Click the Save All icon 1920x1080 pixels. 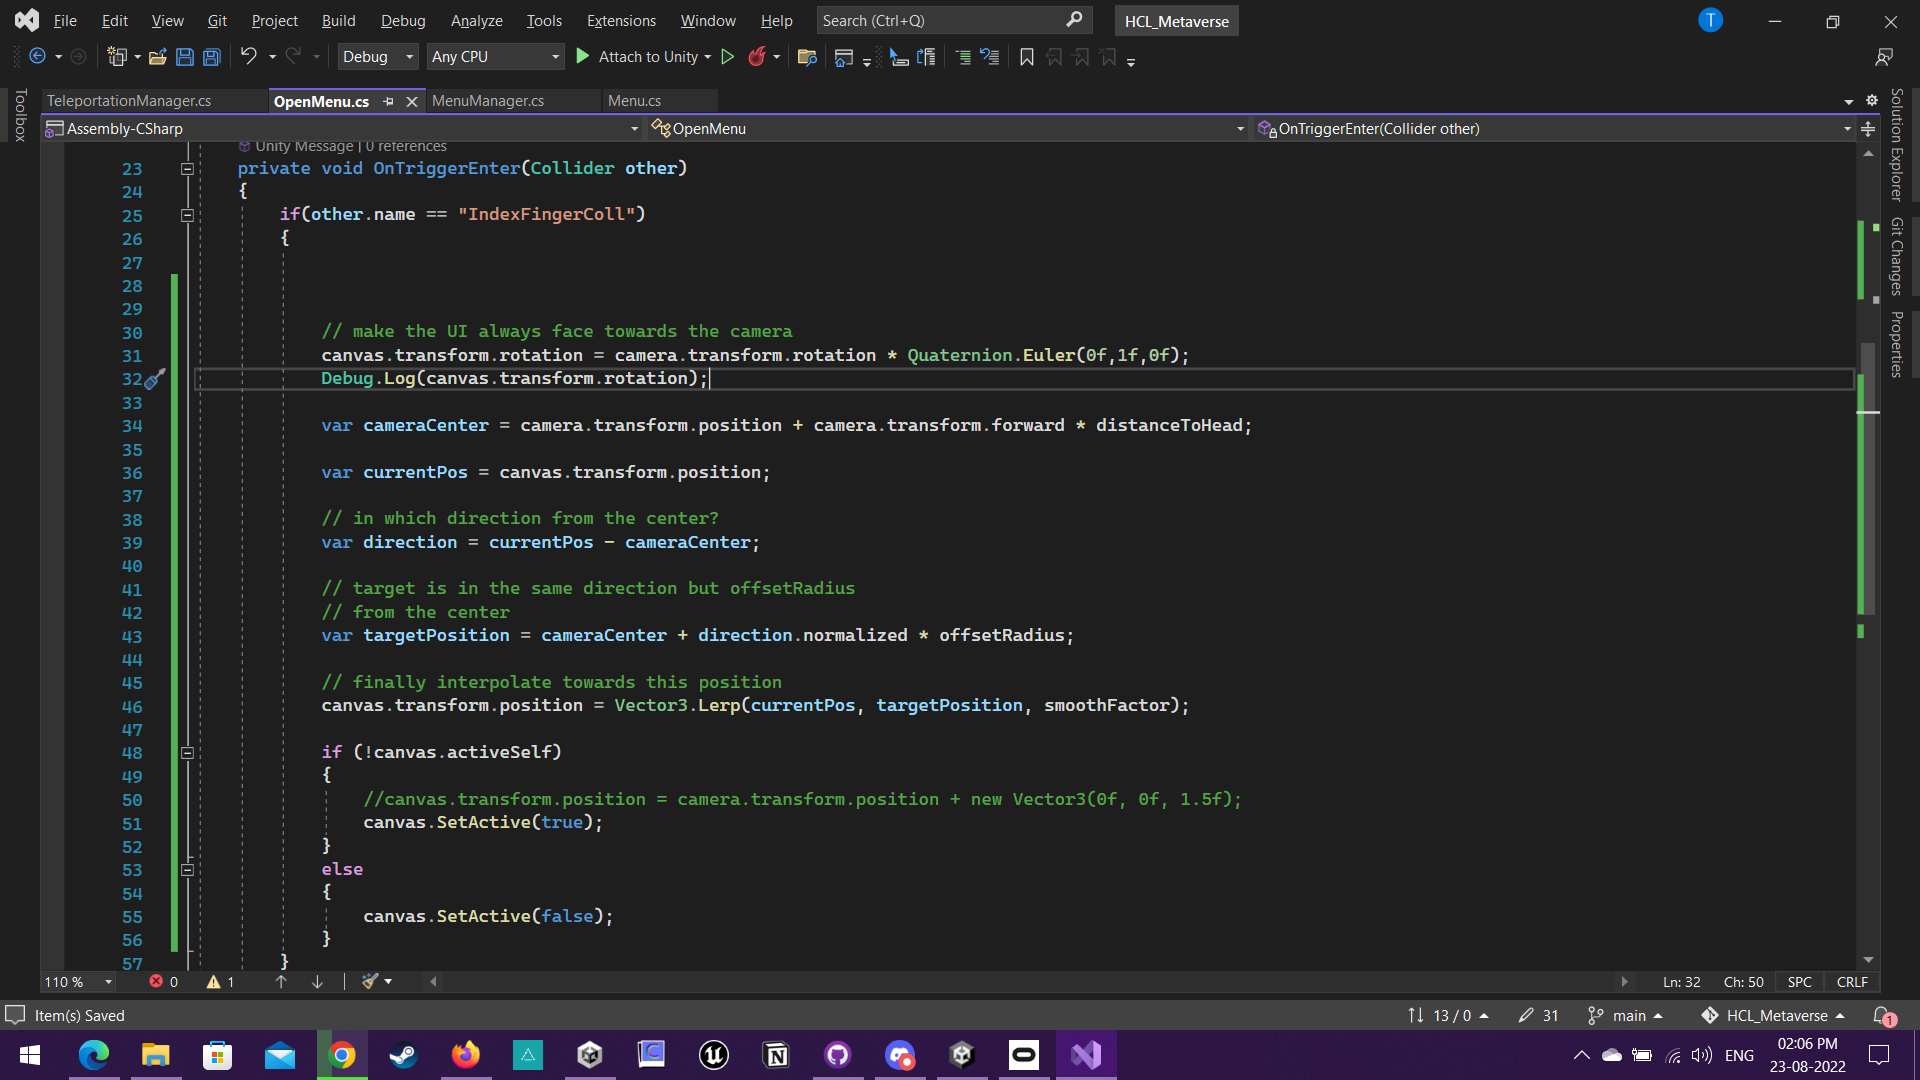(x=212, y=57)
